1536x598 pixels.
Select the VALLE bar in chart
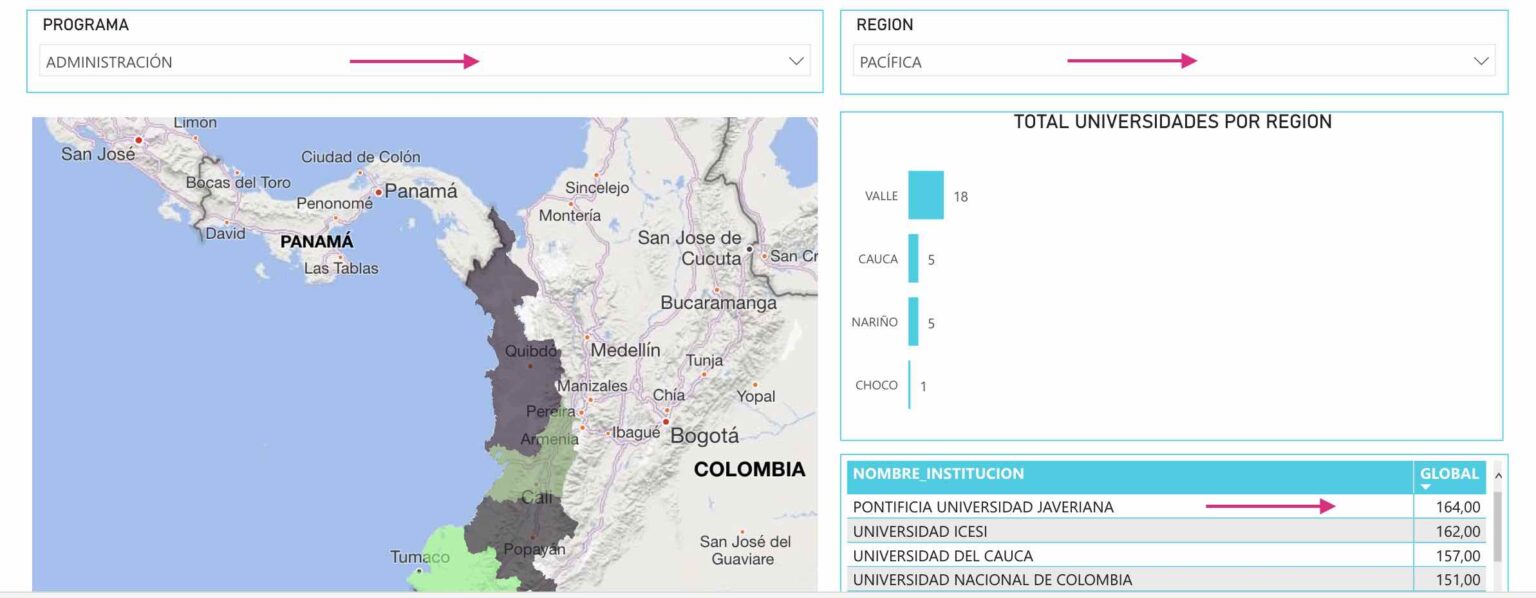click(x=925, y=195)
